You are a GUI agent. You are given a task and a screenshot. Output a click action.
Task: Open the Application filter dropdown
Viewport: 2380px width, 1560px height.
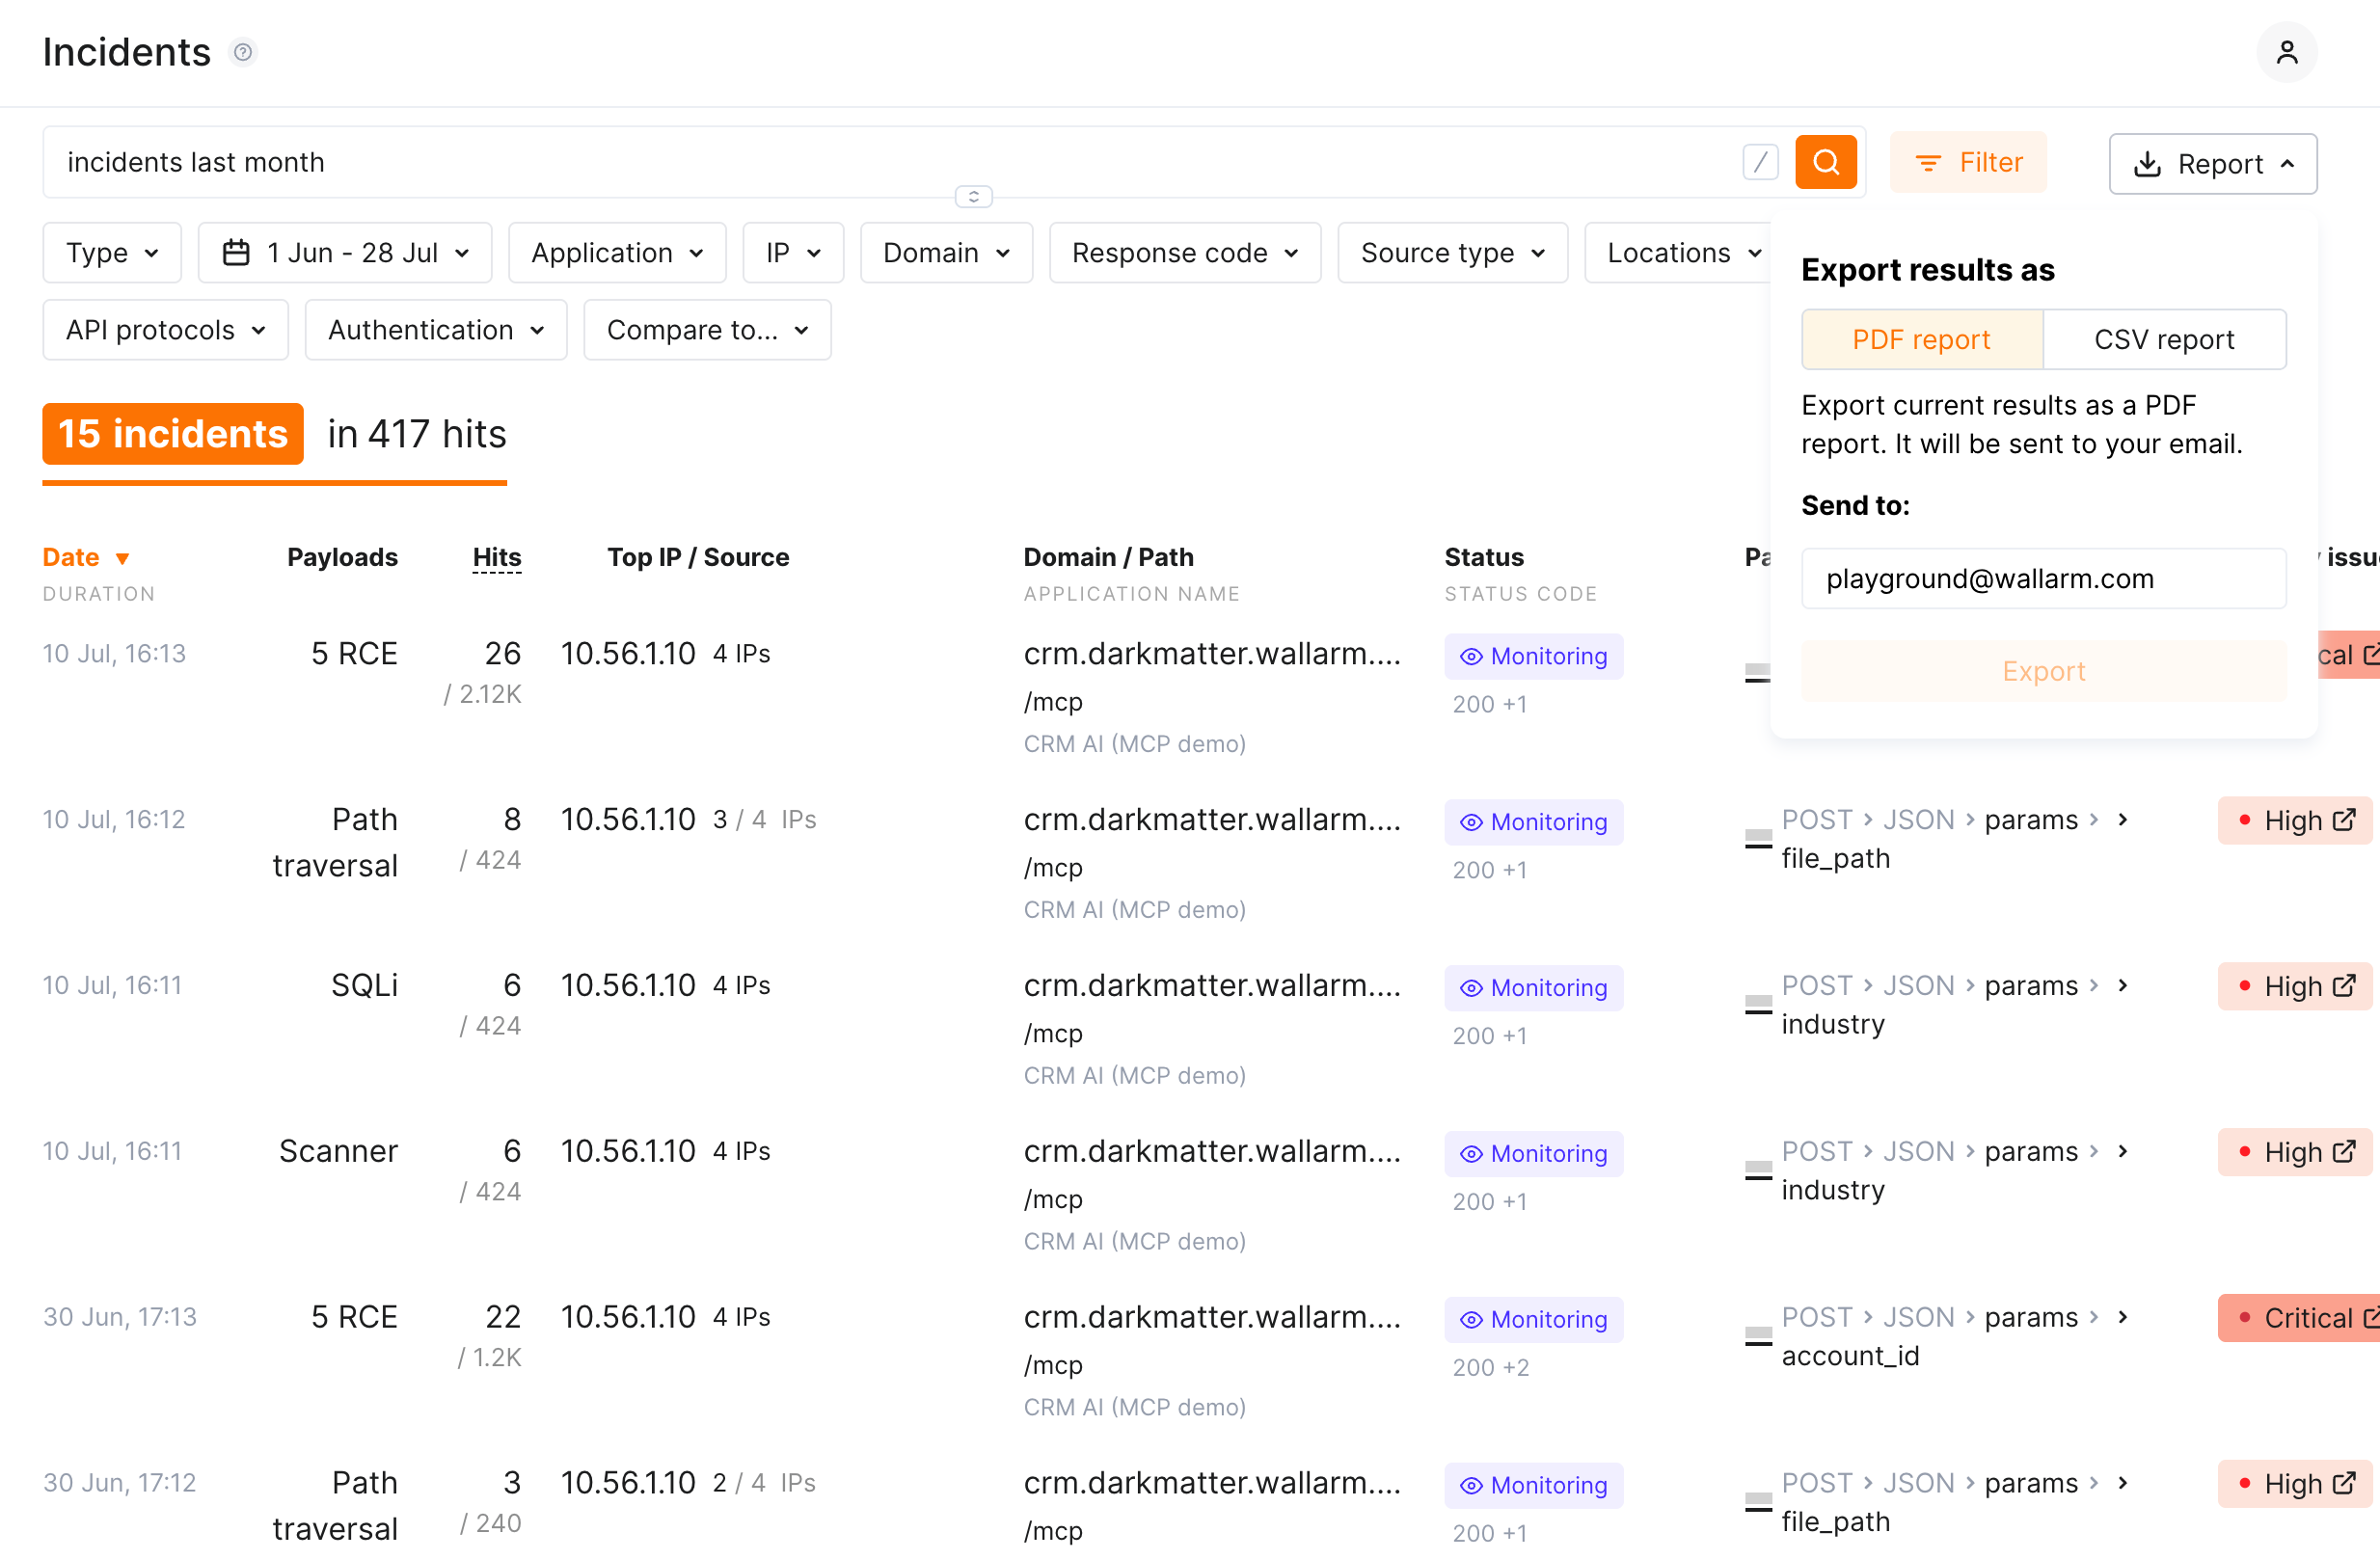[617, 253]
